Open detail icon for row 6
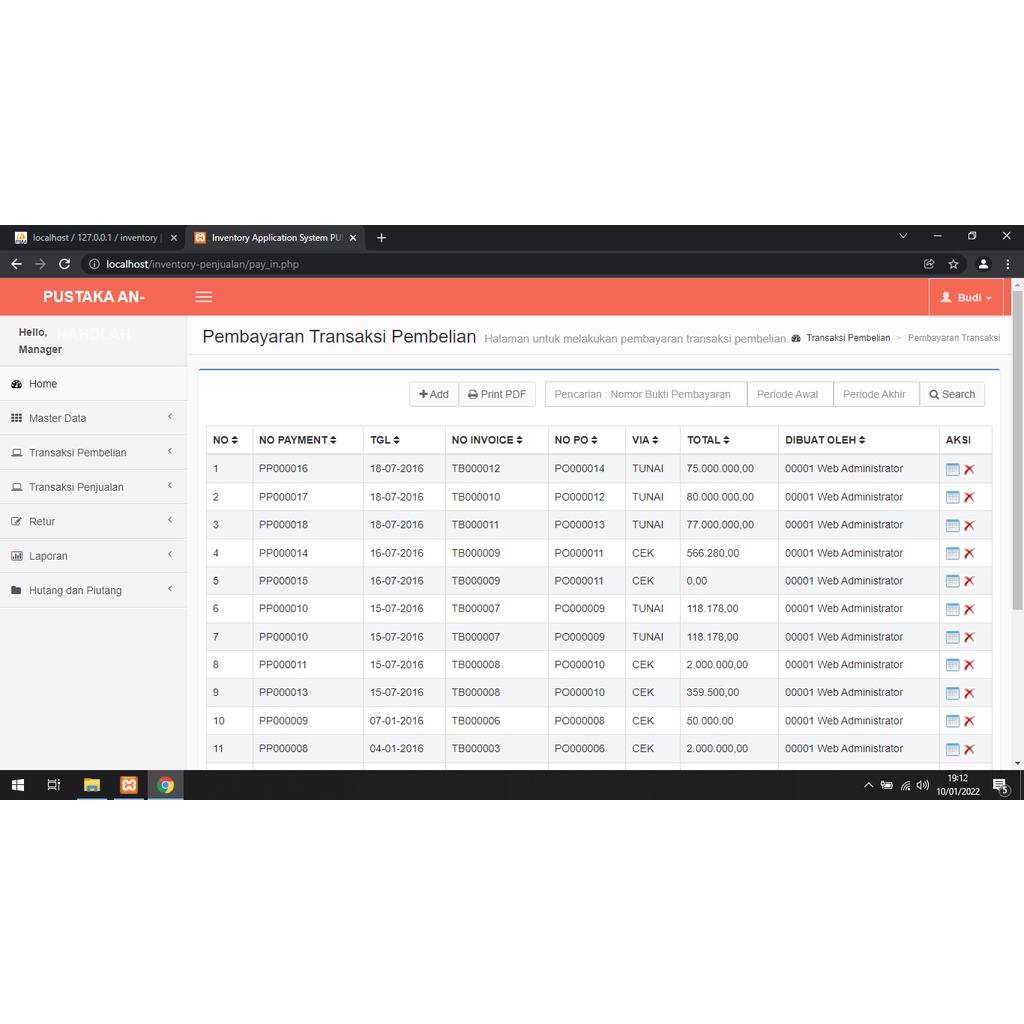1024x1024 pixels. (x=952, y=609)
